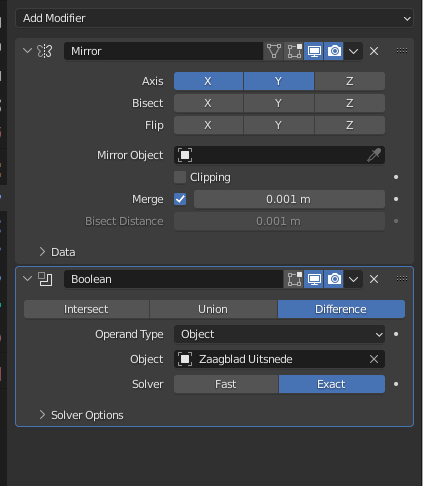Image resolution: width=427 pixels, height=486 pixels.
Task: Enable the Clipping checkbox
Action: pos(180,177)
